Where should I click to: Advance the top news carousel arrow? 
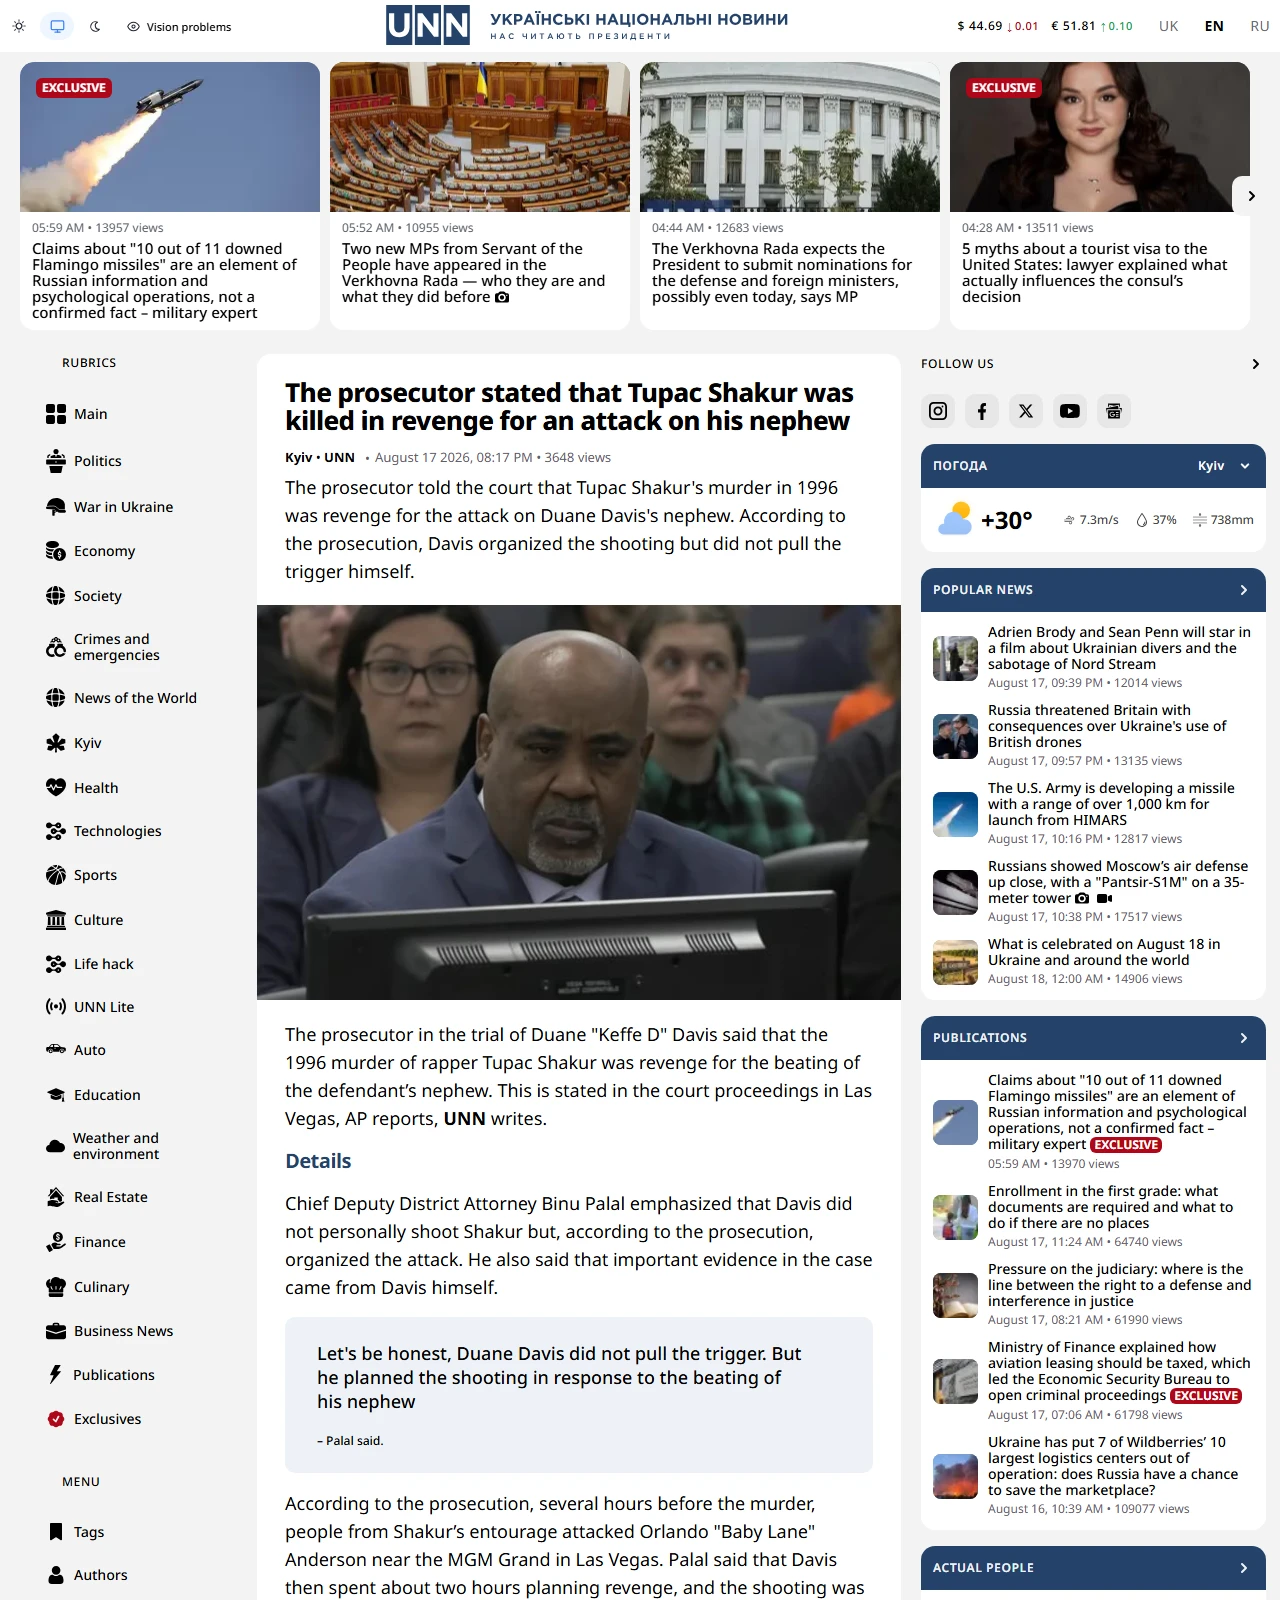click(1251, 196)
